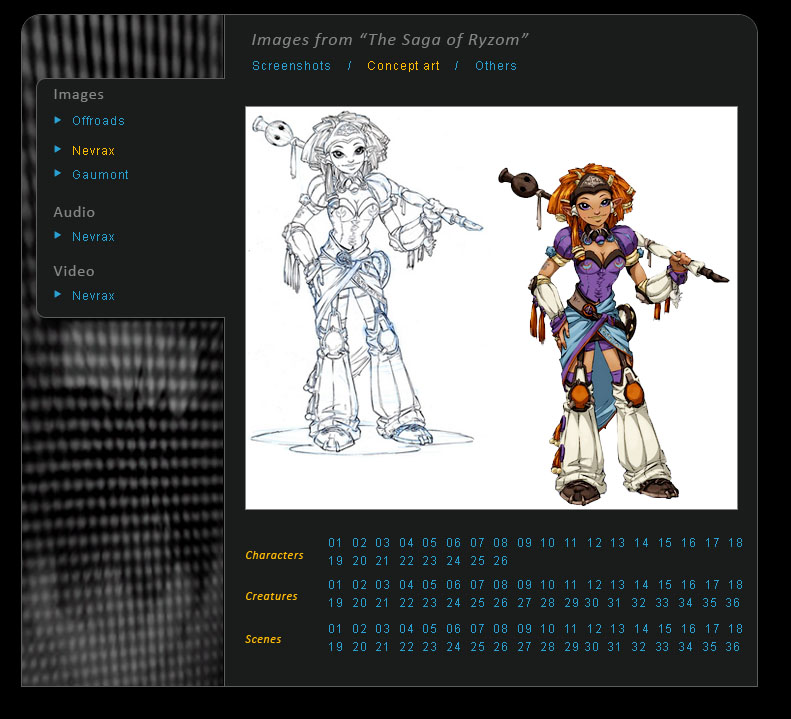Open Creatures image 20

click(359, 603)
